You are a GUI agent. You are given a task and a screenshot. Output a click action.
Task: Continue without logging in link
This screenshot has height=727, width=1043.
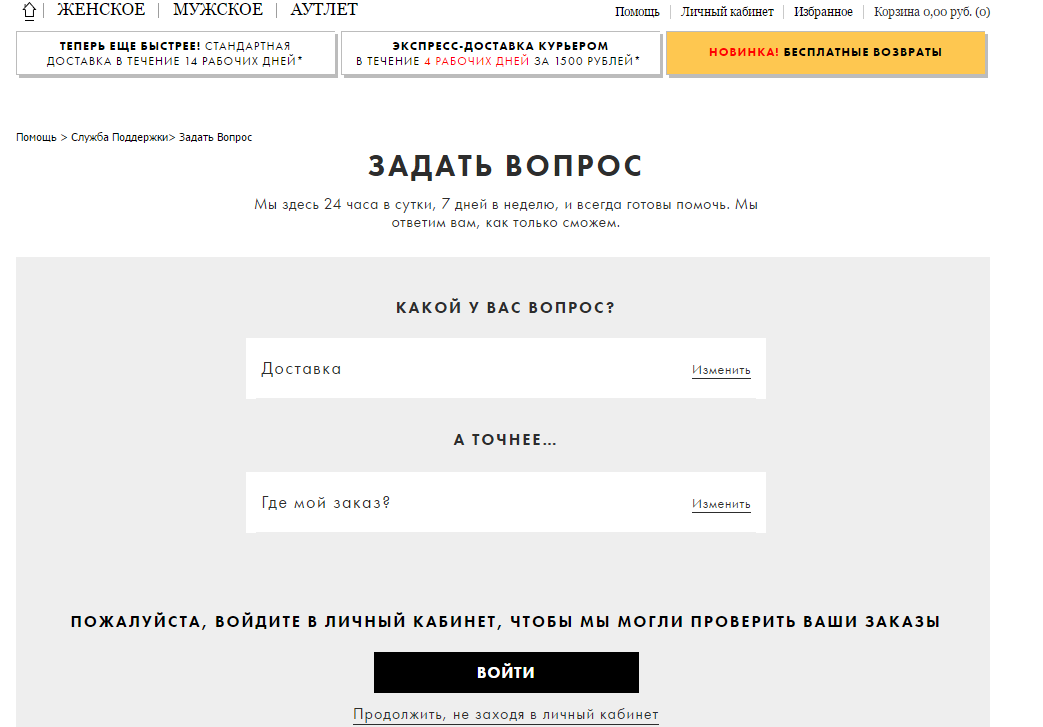click(505, 714)
